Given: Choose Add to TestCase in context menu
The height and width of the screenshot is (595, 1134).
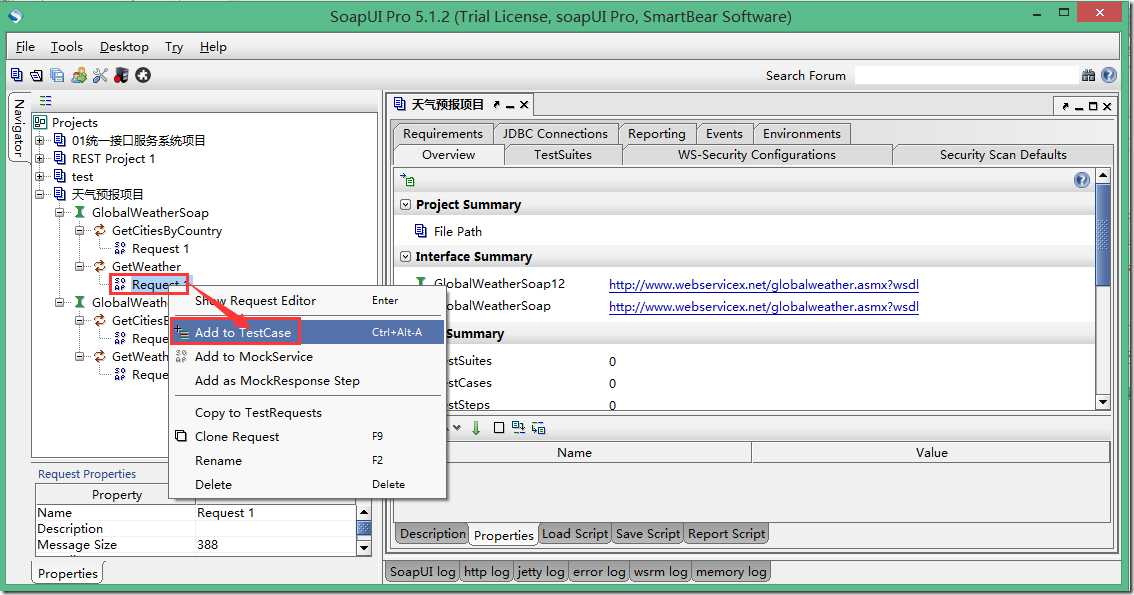Looking at the screenshot, I should pos(307,333).
